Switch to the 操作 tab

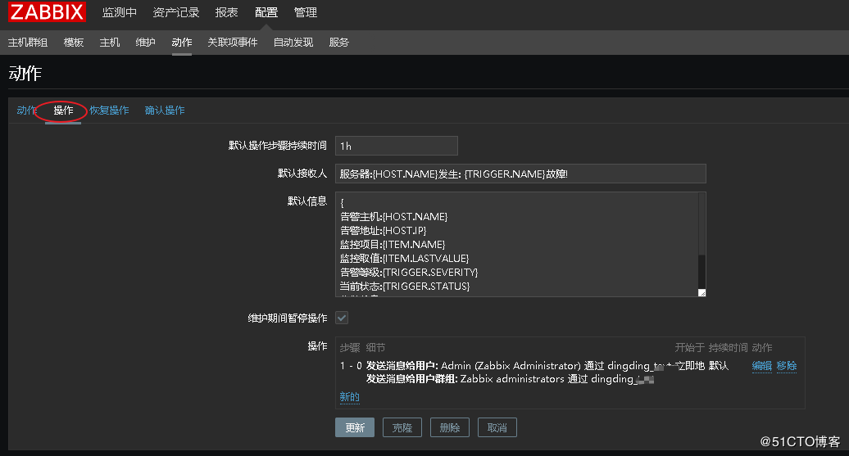click(x=63, y=110)
